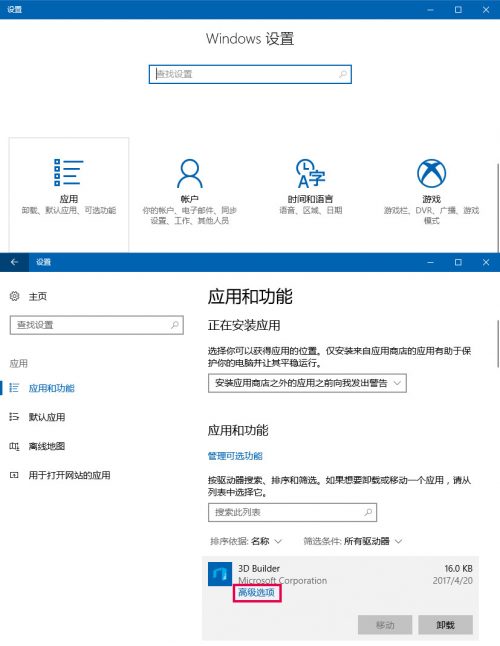Viewport: 500px width, 646px height.
Task: Click the 2017/4/20 install date
Action: 452,580
